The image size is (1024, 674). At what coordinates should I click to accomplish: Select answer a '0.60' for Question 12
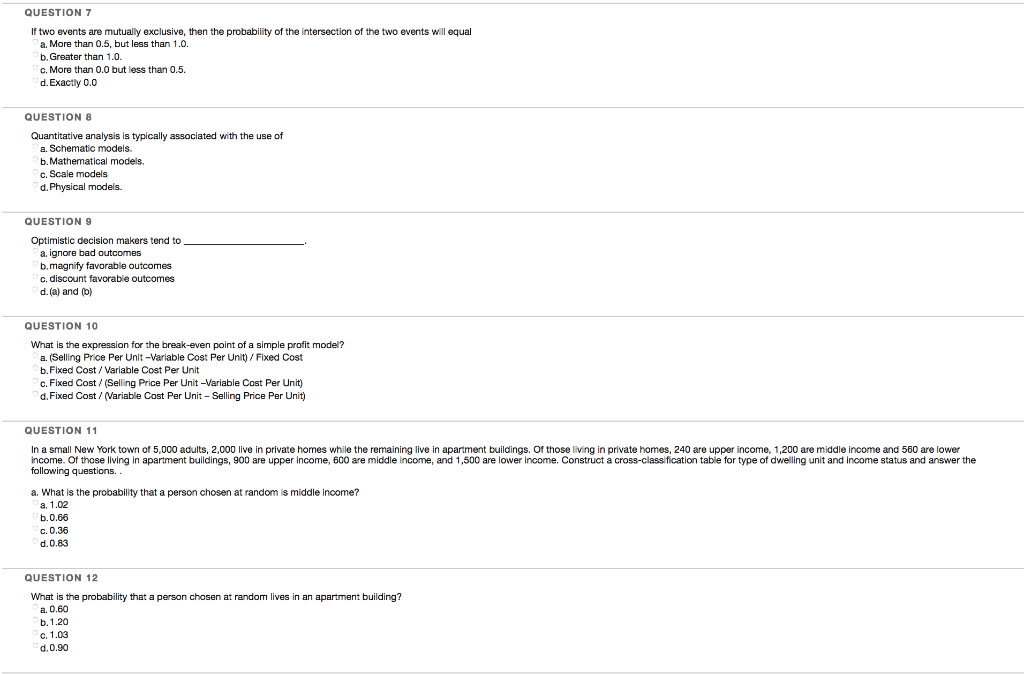coord(33,608)
